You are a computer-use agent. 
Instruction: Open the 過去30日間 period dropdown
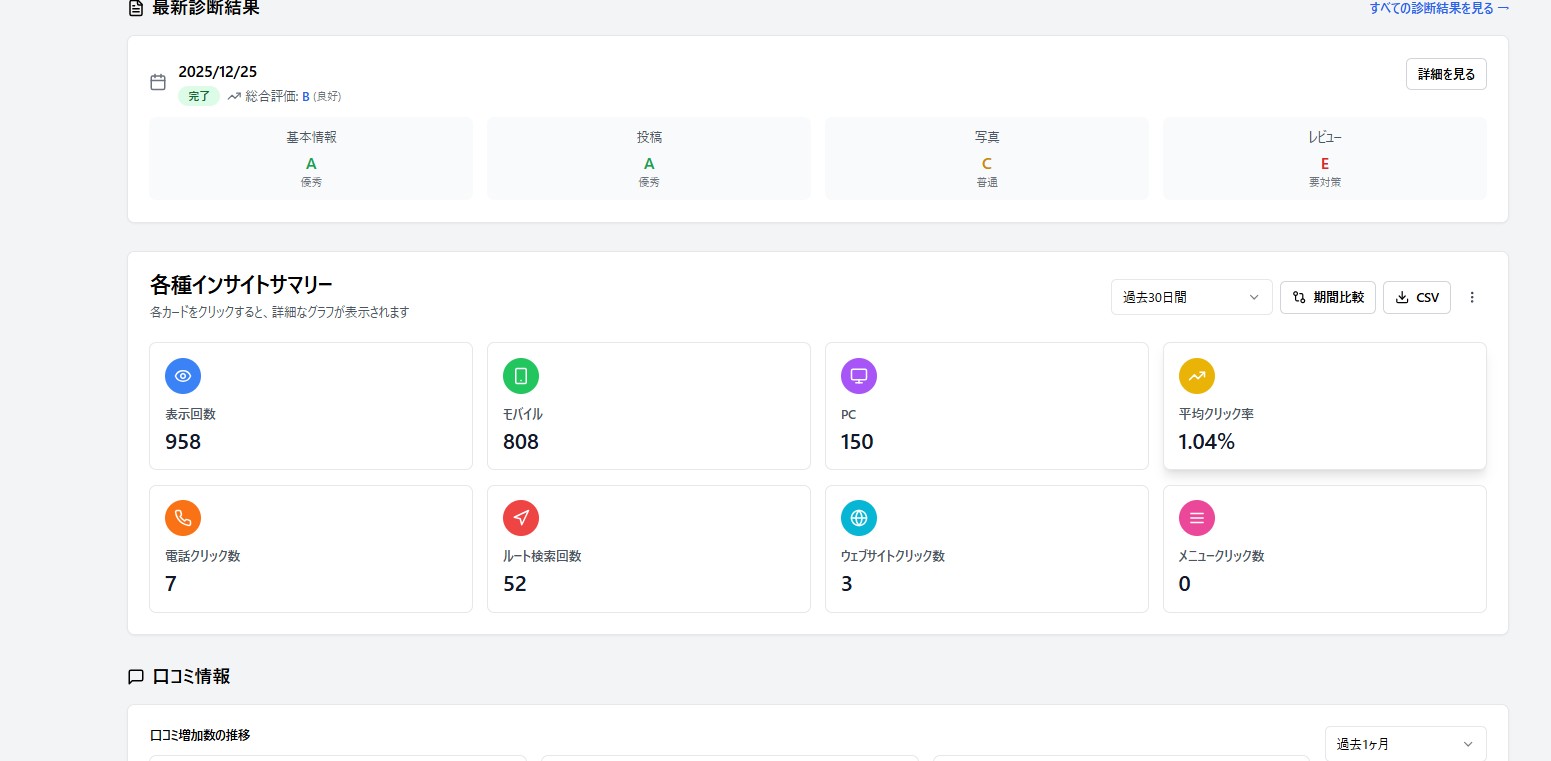pyautogui.click(x=1191, y=297)
